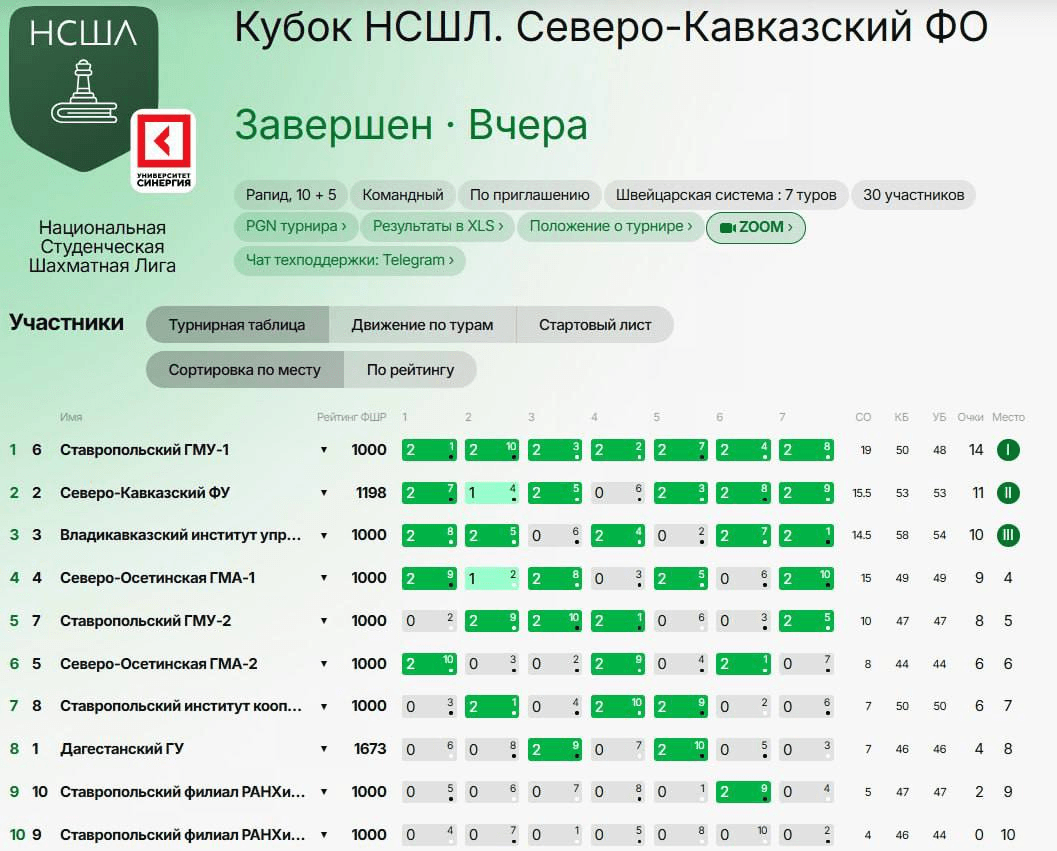The width and height of the screenshot is (1057, 851).
Task: Click the Synergy University red logo
Action: (x=163, y=150)
